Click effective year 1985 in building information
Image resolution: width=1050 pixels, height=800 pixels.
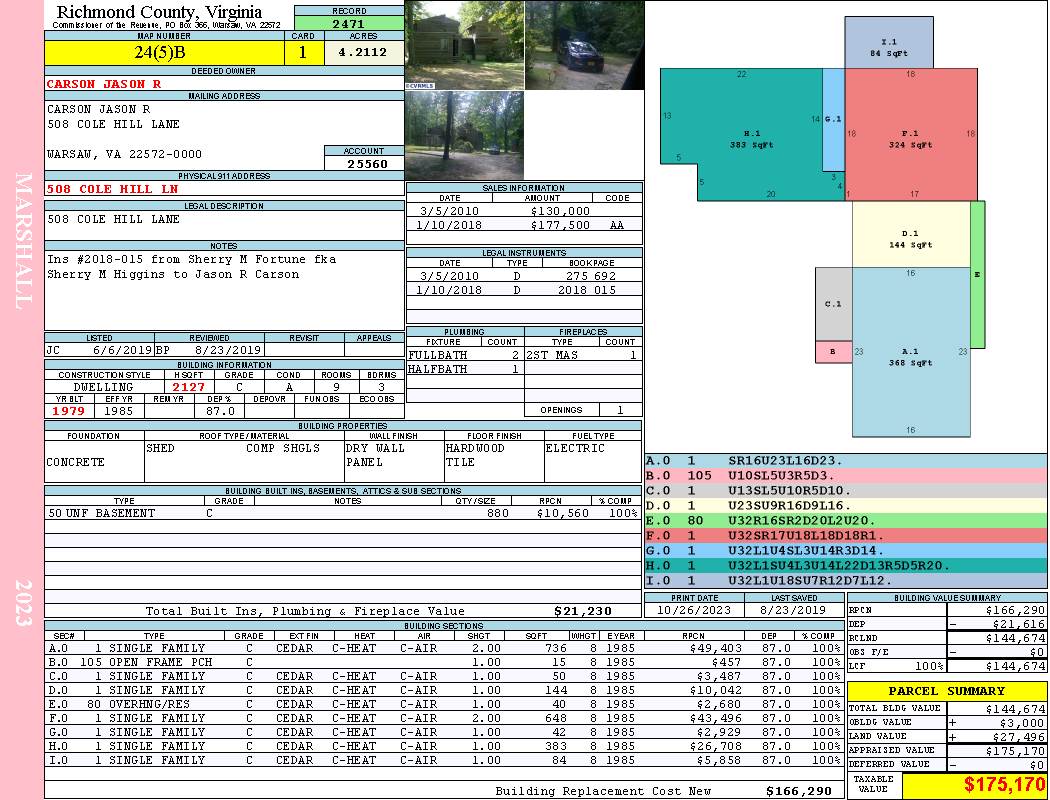119,411
